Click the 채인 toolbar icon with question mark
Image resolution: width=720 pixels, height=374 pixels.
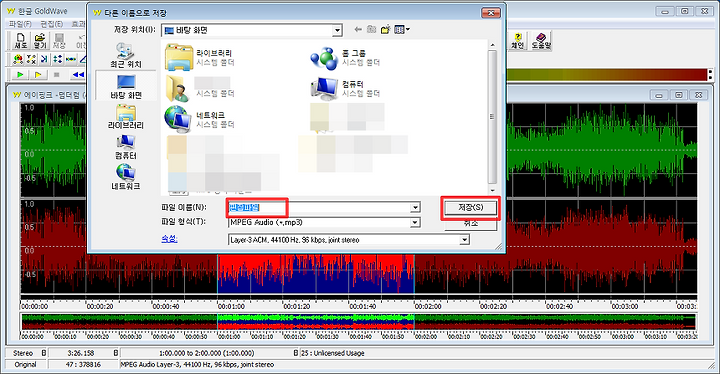(518, 41)
